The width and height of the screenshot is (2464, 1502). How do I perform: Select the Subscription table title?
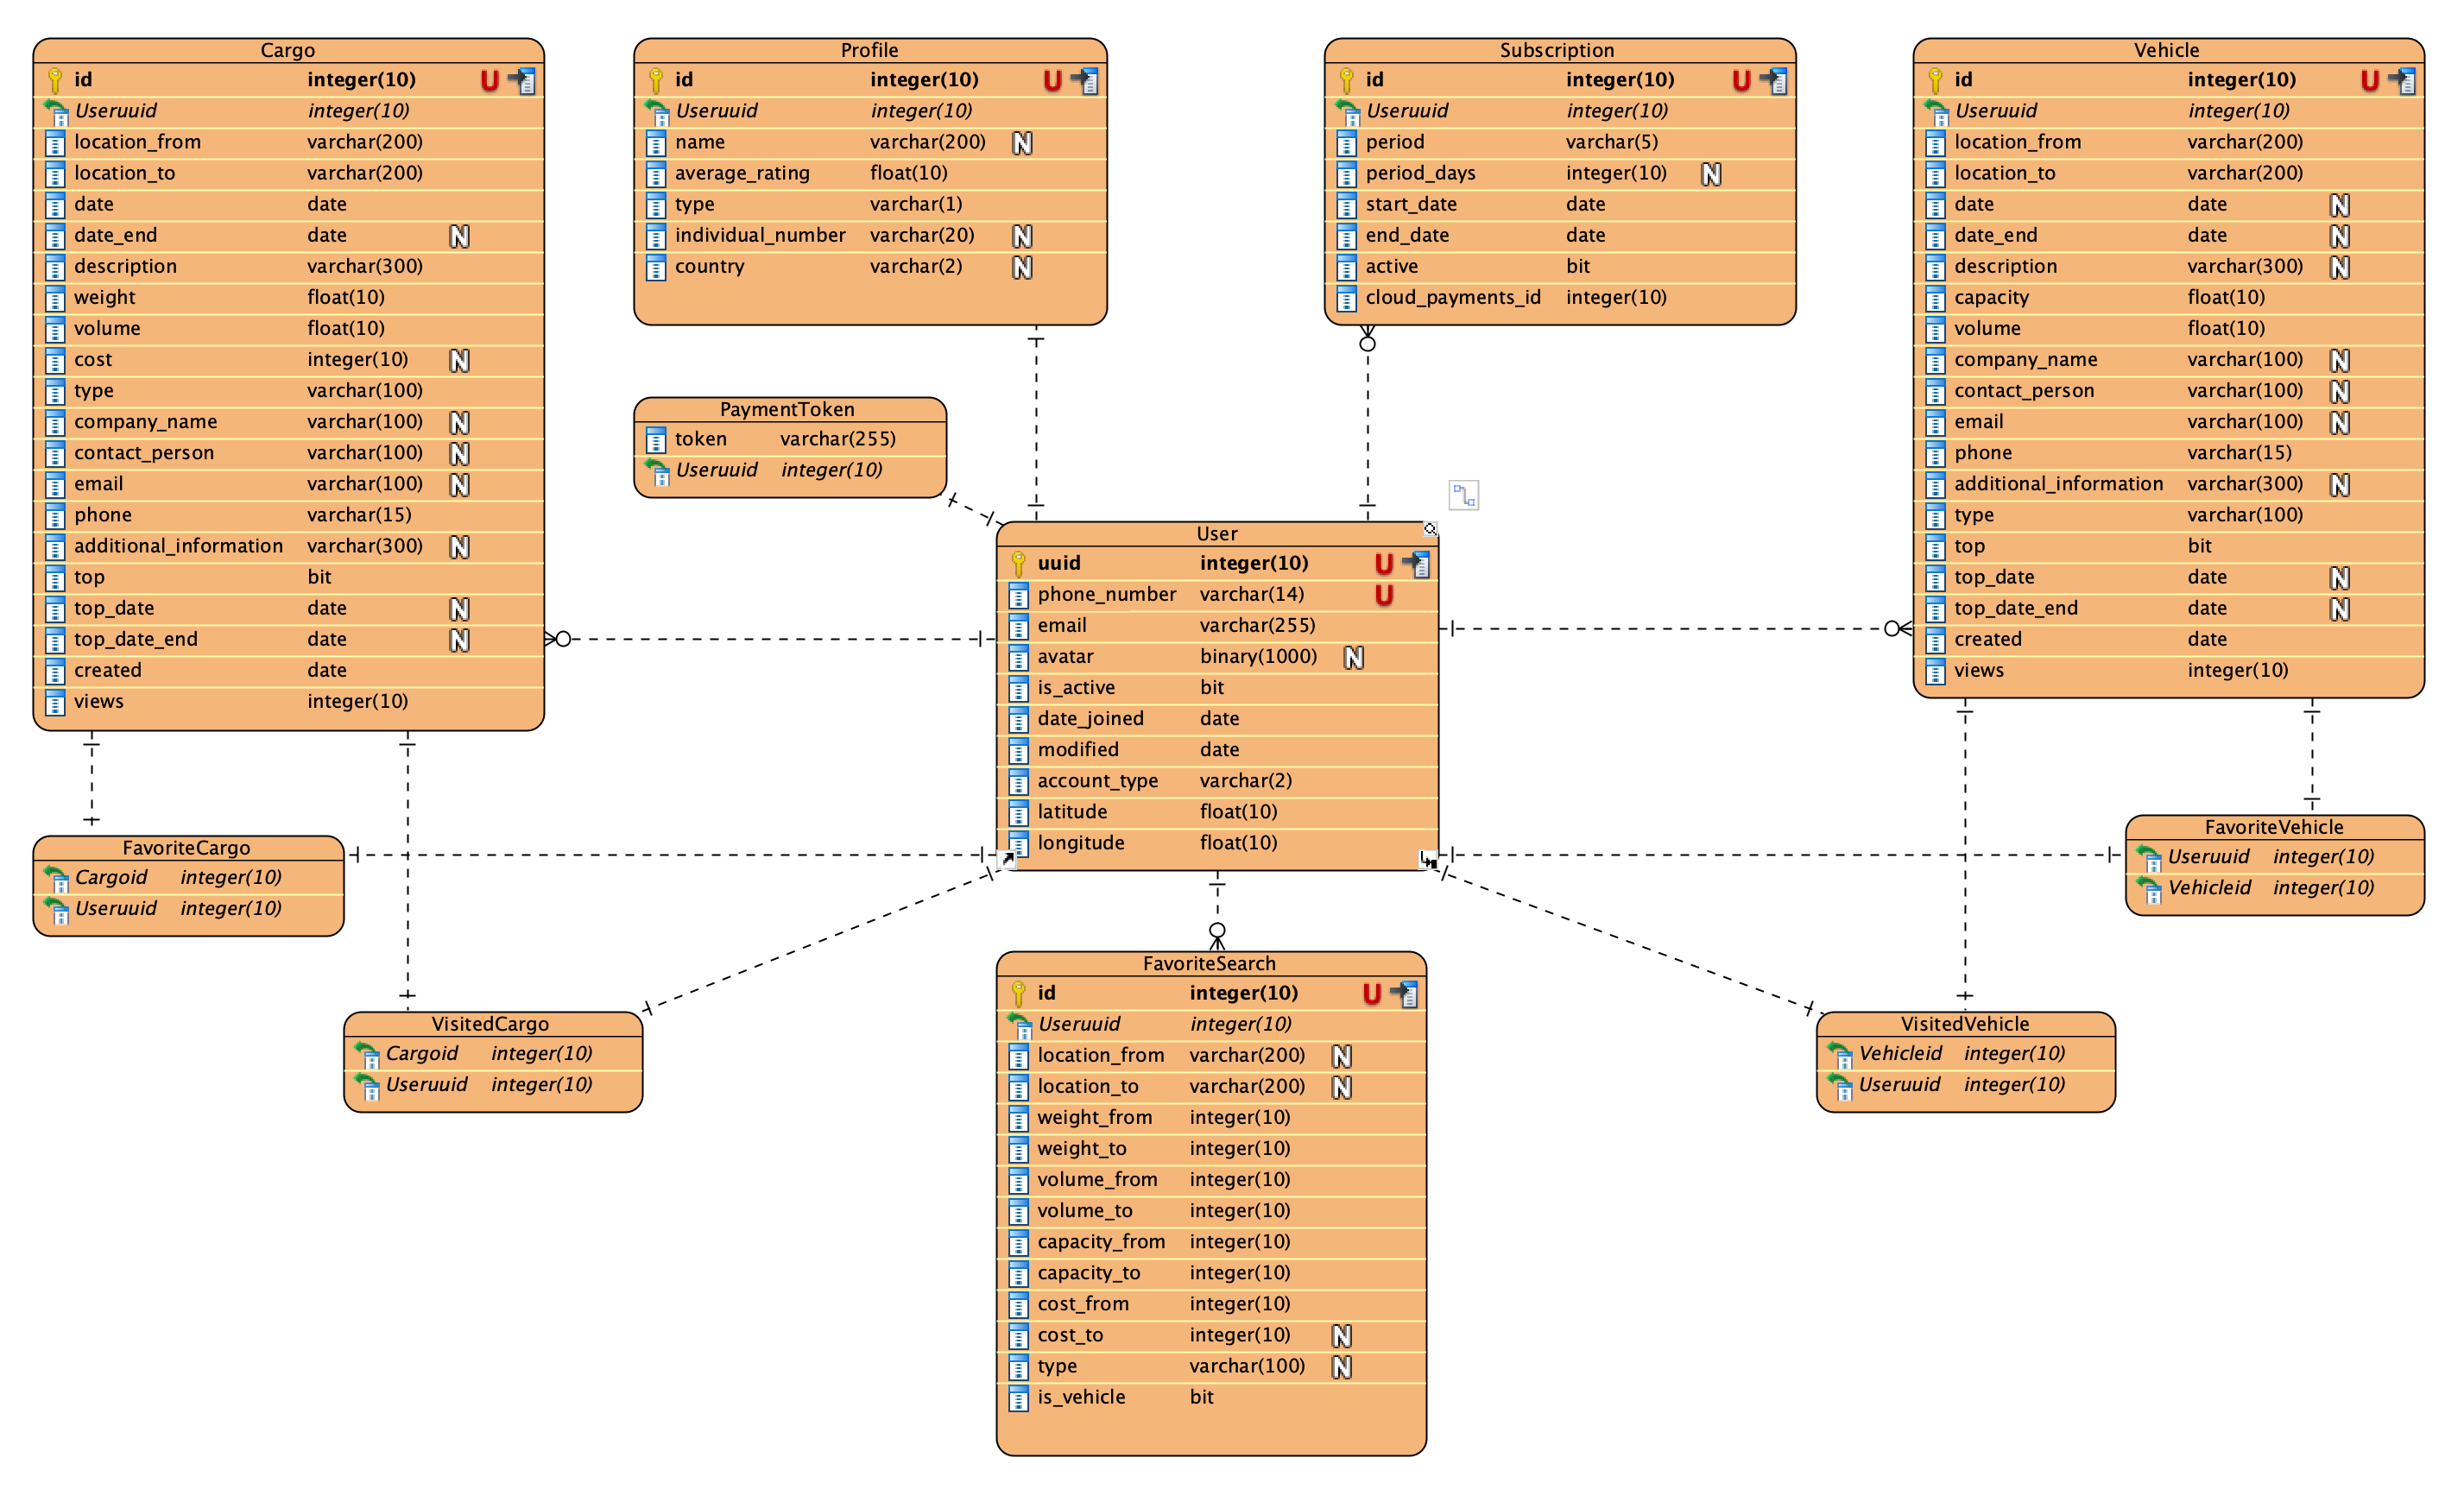[1556, 50]
